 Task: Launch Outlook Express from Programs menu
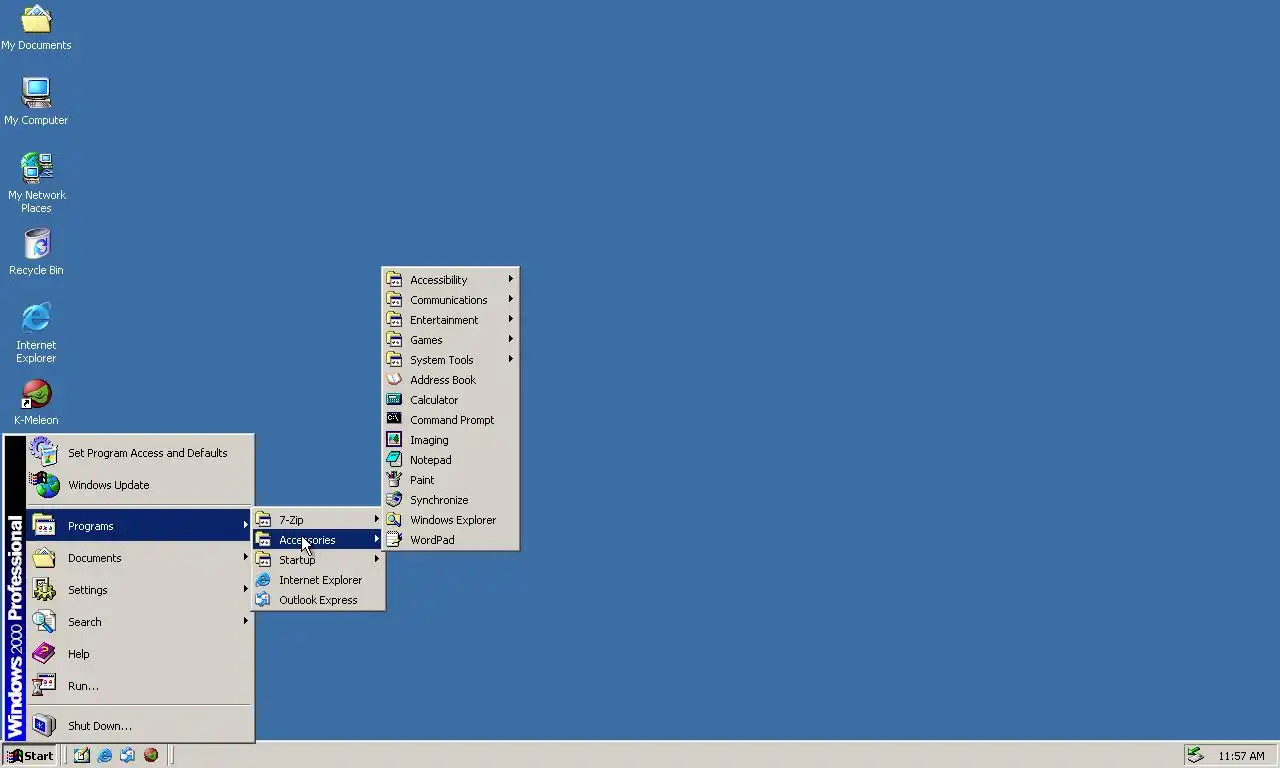[318, 600]
